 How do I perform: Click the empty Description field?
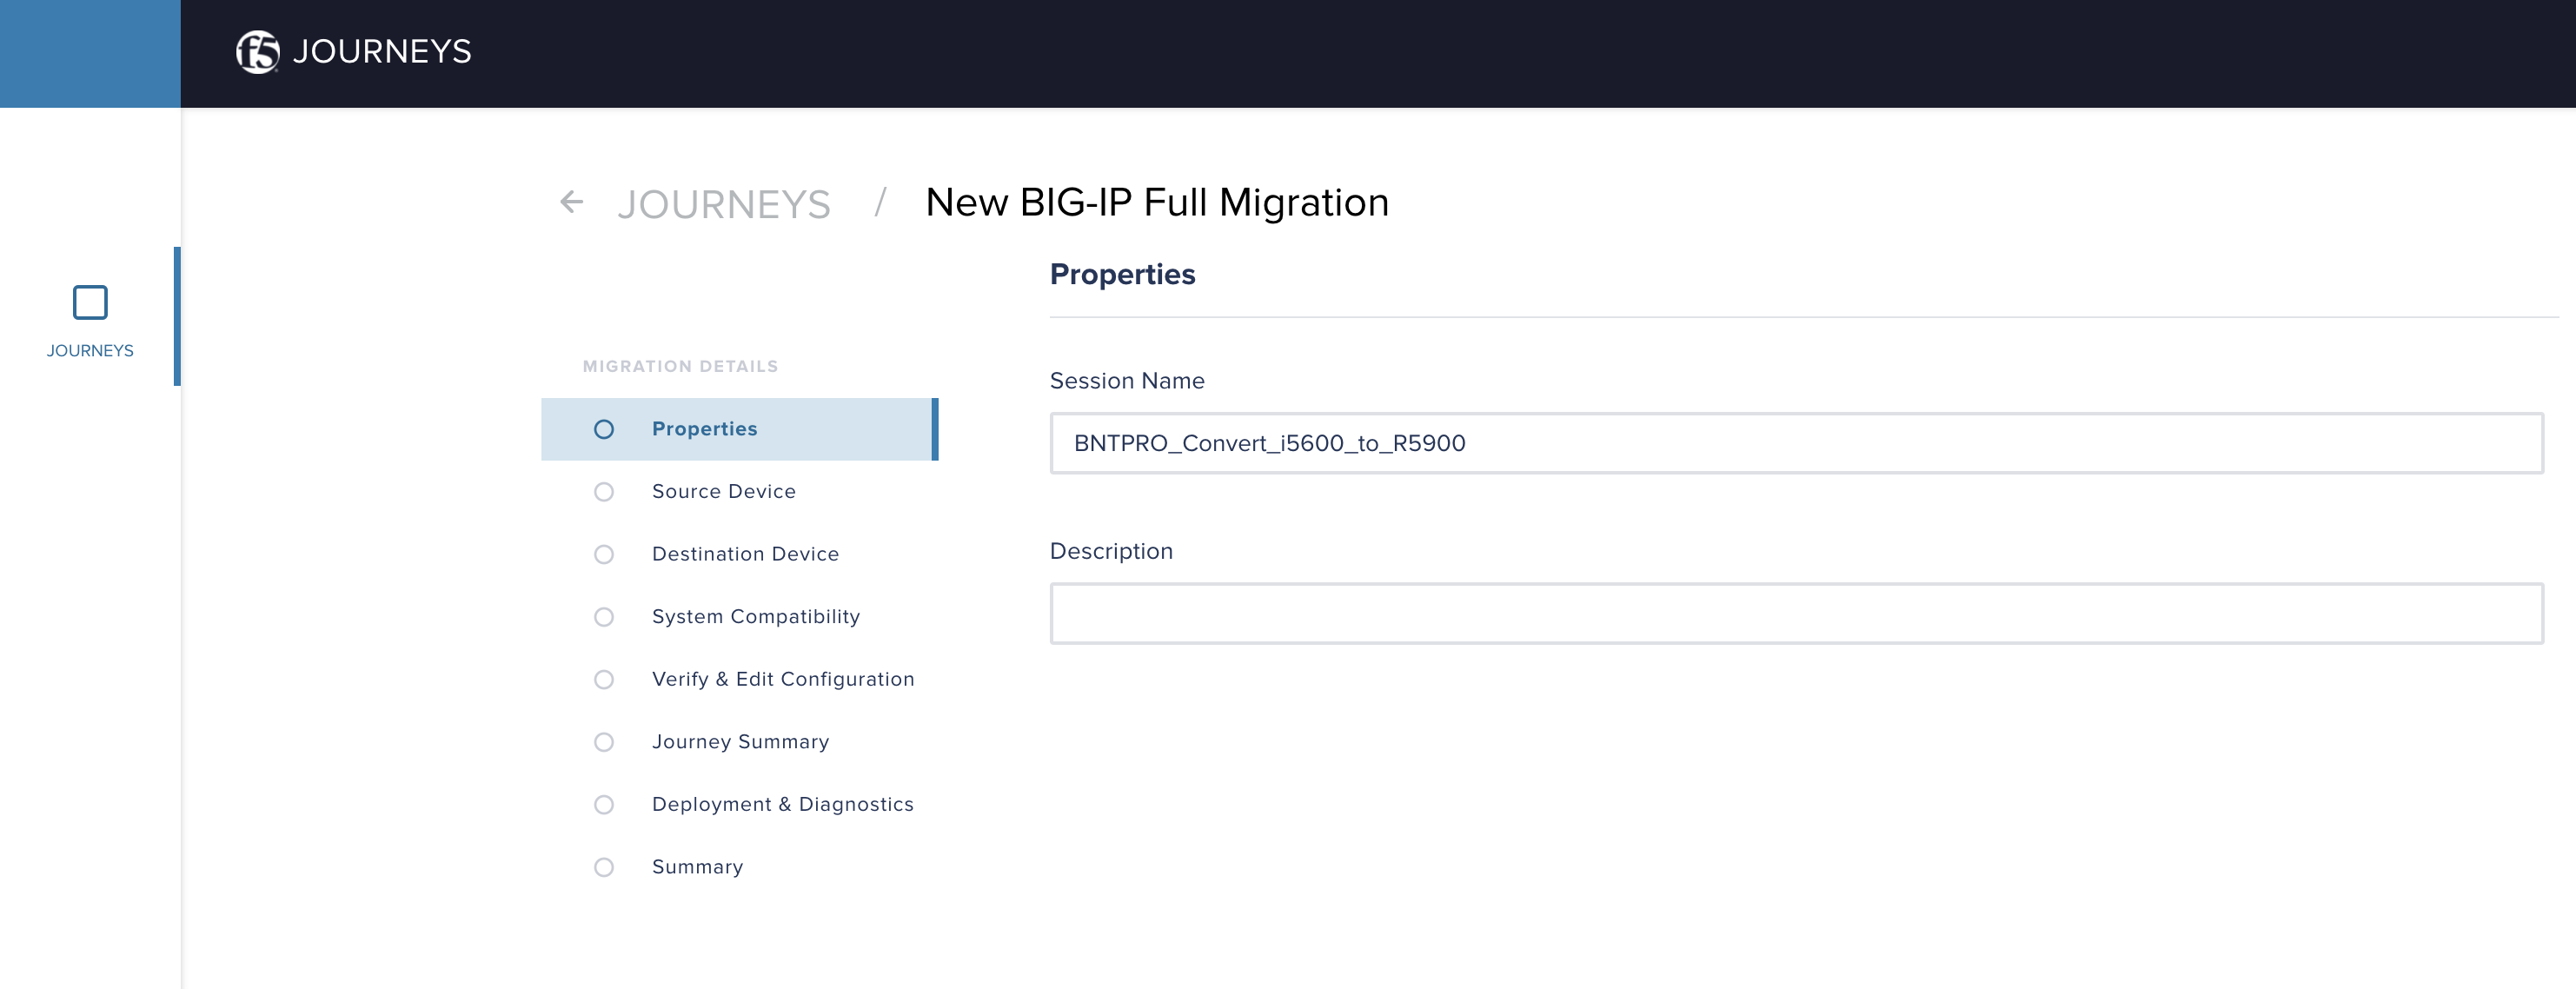coord(1796,614)
